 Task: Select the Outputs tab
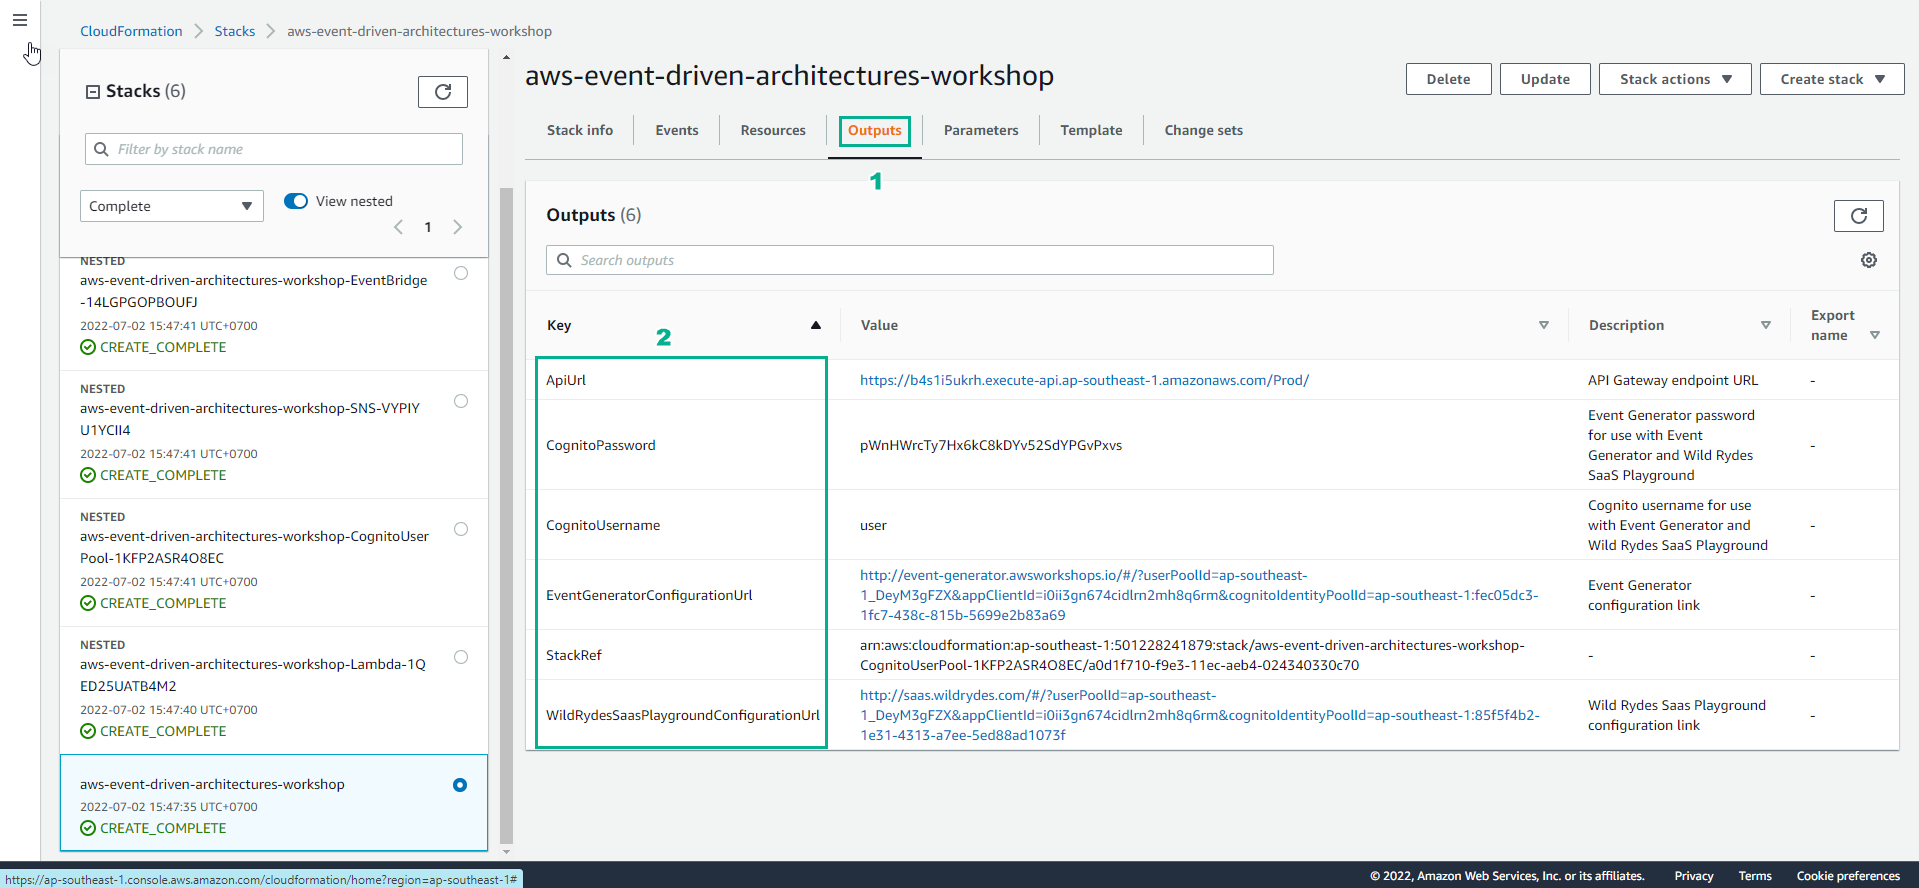tap(875, 130)
